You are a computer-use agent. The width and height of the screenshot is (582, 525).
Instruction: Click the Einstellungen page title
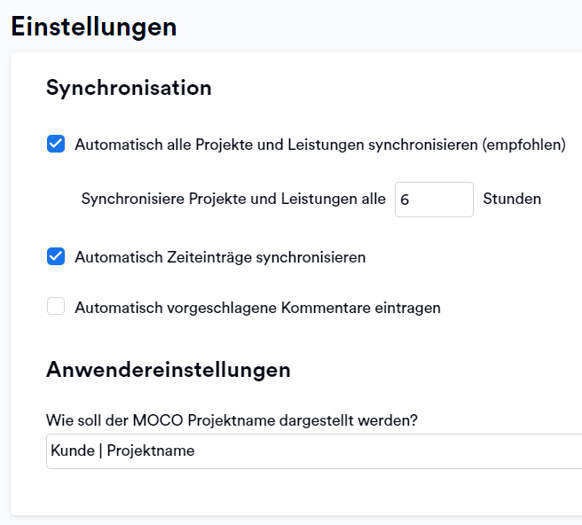point(94,27)
